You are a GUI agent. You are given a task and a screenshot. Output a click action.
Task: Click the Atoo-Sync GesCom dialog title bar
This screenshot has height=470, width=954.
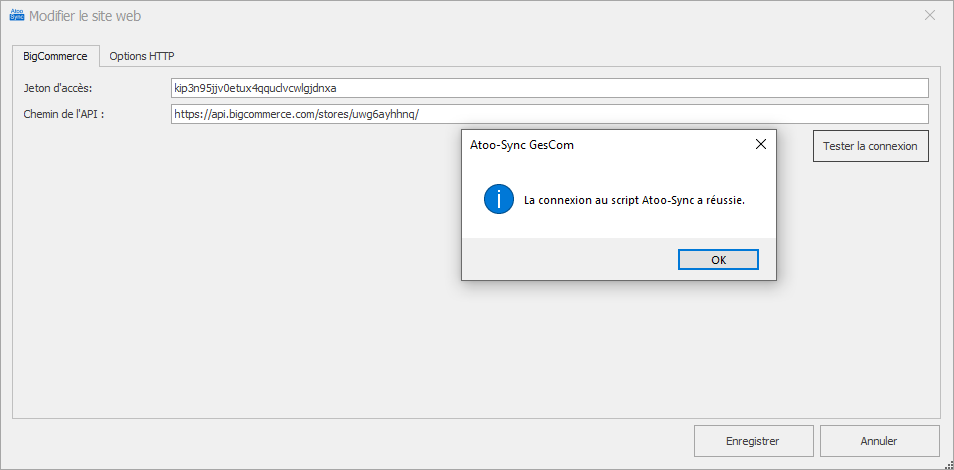click(x=605, y=145)
